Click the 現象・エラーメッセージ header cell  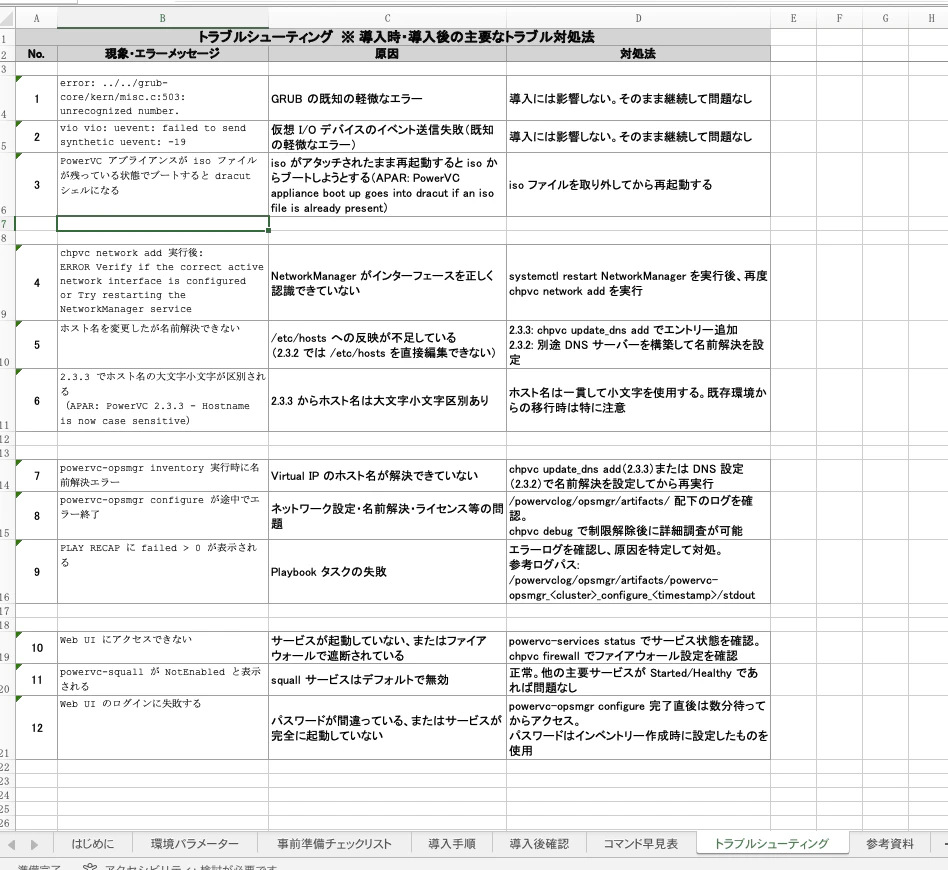[163, 54]
